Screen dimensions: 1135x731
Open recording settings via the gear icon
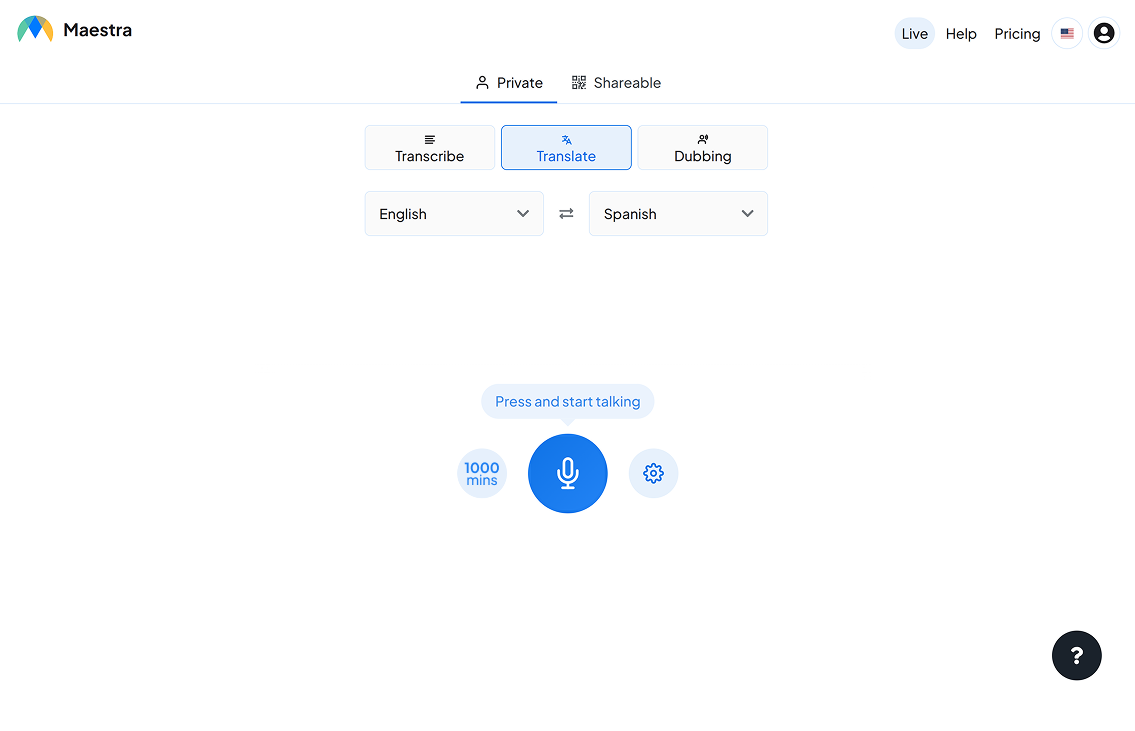point(653,473)
